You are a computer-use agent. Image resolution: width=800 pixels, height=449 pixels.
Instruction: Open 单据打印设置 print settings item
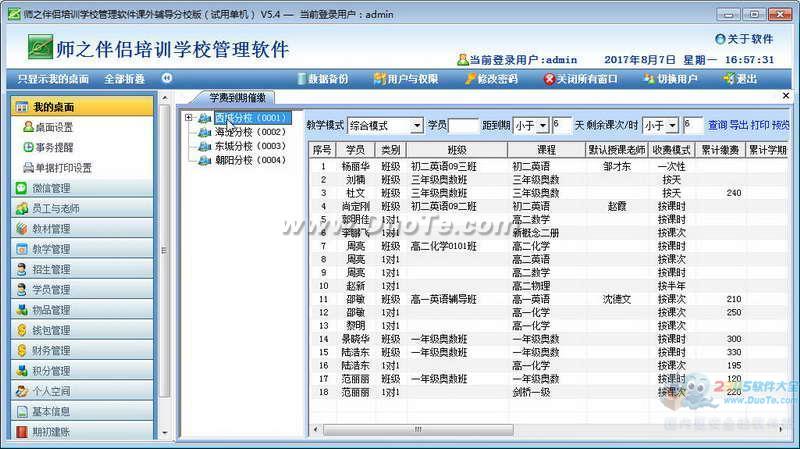click(58, 168)
